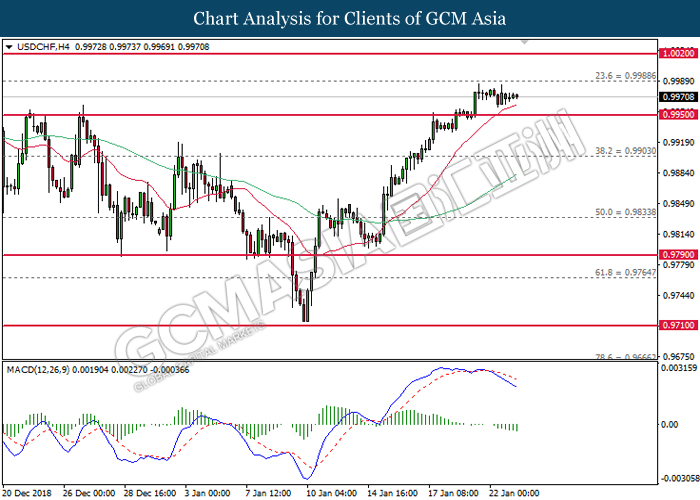Select the 20 Dec 2018 date marker

27,493
